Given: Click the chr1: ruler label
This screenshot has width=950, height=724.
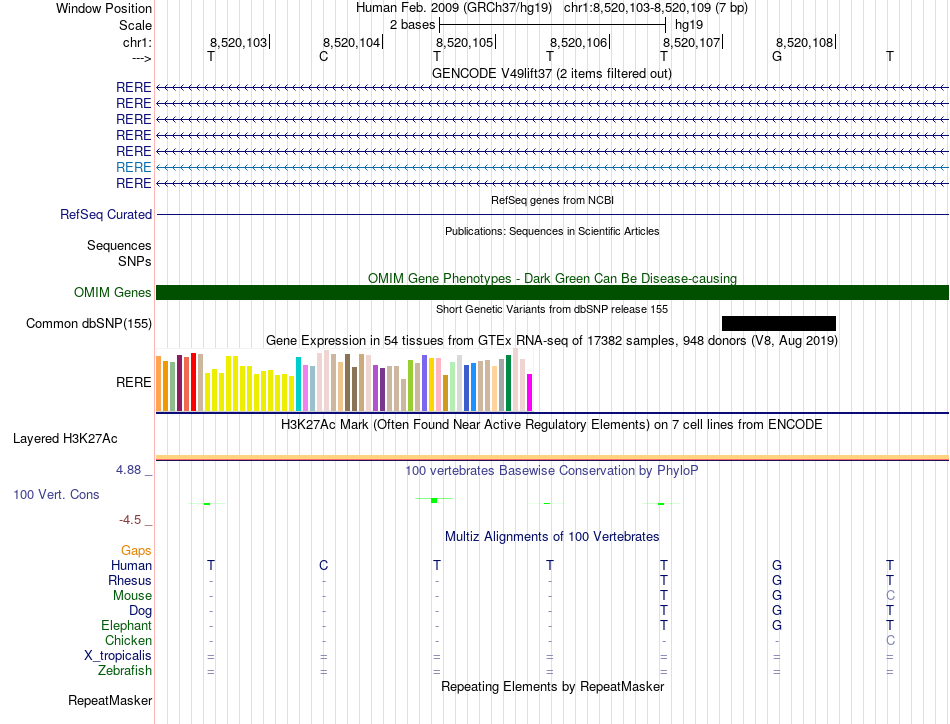Looking at the screenshot, I should point(137,42).
